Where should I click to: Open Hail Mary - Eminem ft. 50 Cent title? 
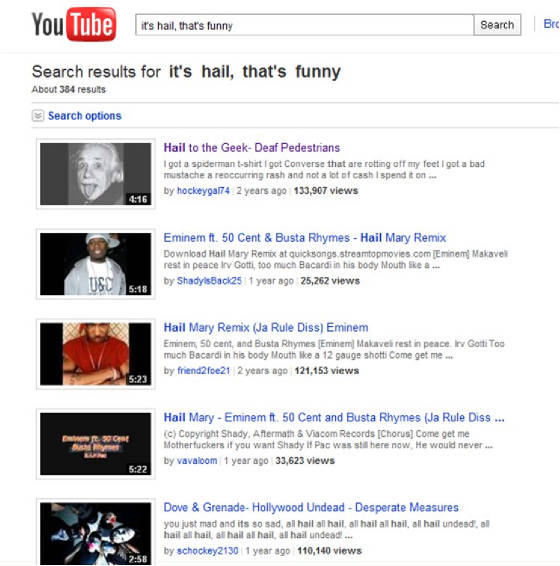pyautogui.click(x=334, y=417)
